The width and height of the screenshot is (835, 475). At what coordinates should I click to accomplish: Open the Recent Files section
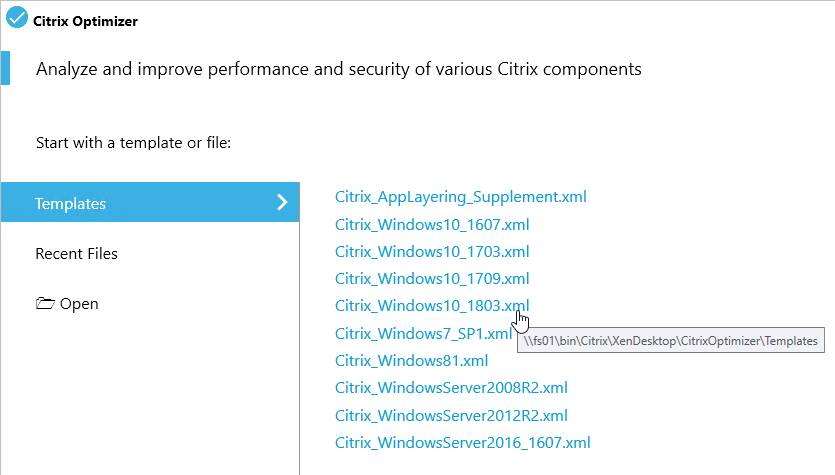point(76,253)
